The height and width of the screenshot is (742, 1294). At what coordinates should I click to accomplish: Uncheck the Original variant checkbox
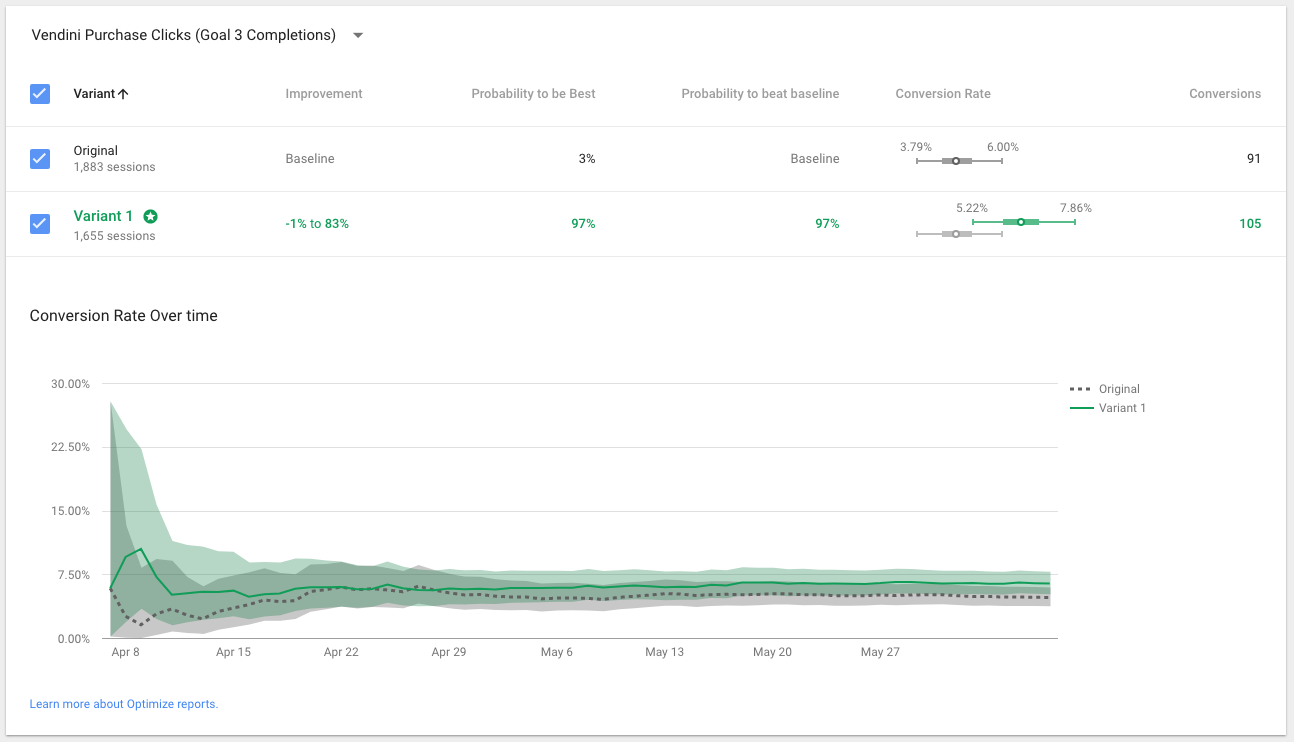pos(40,159)
